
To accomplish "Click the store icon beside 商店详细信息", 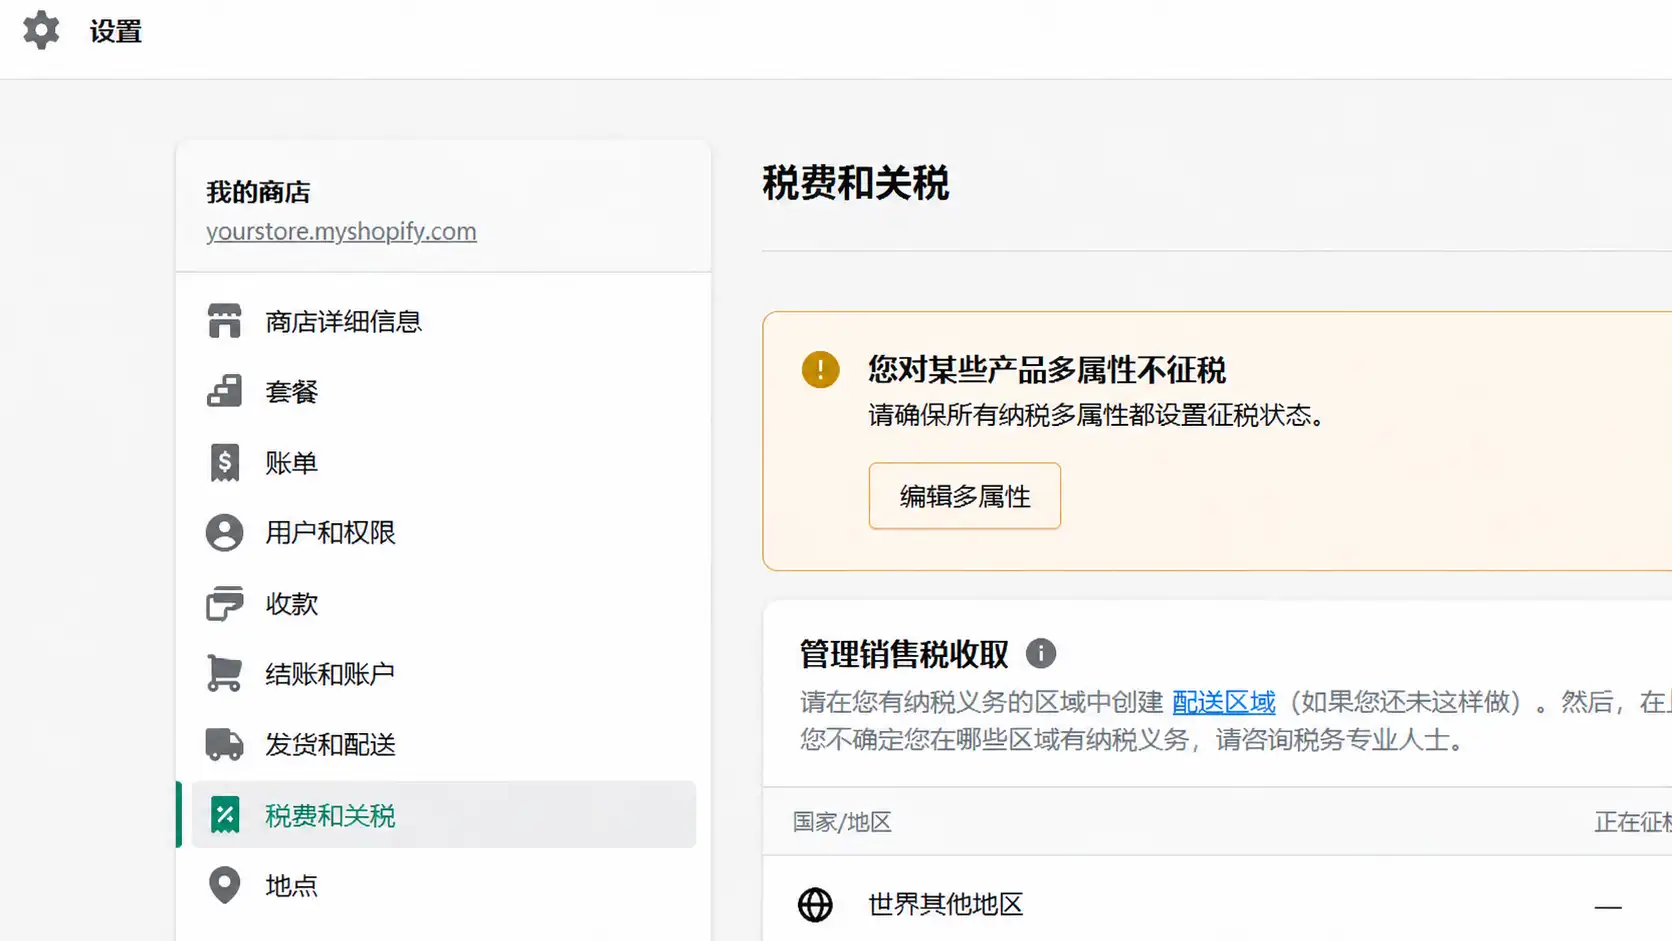I will pos(224,321).
